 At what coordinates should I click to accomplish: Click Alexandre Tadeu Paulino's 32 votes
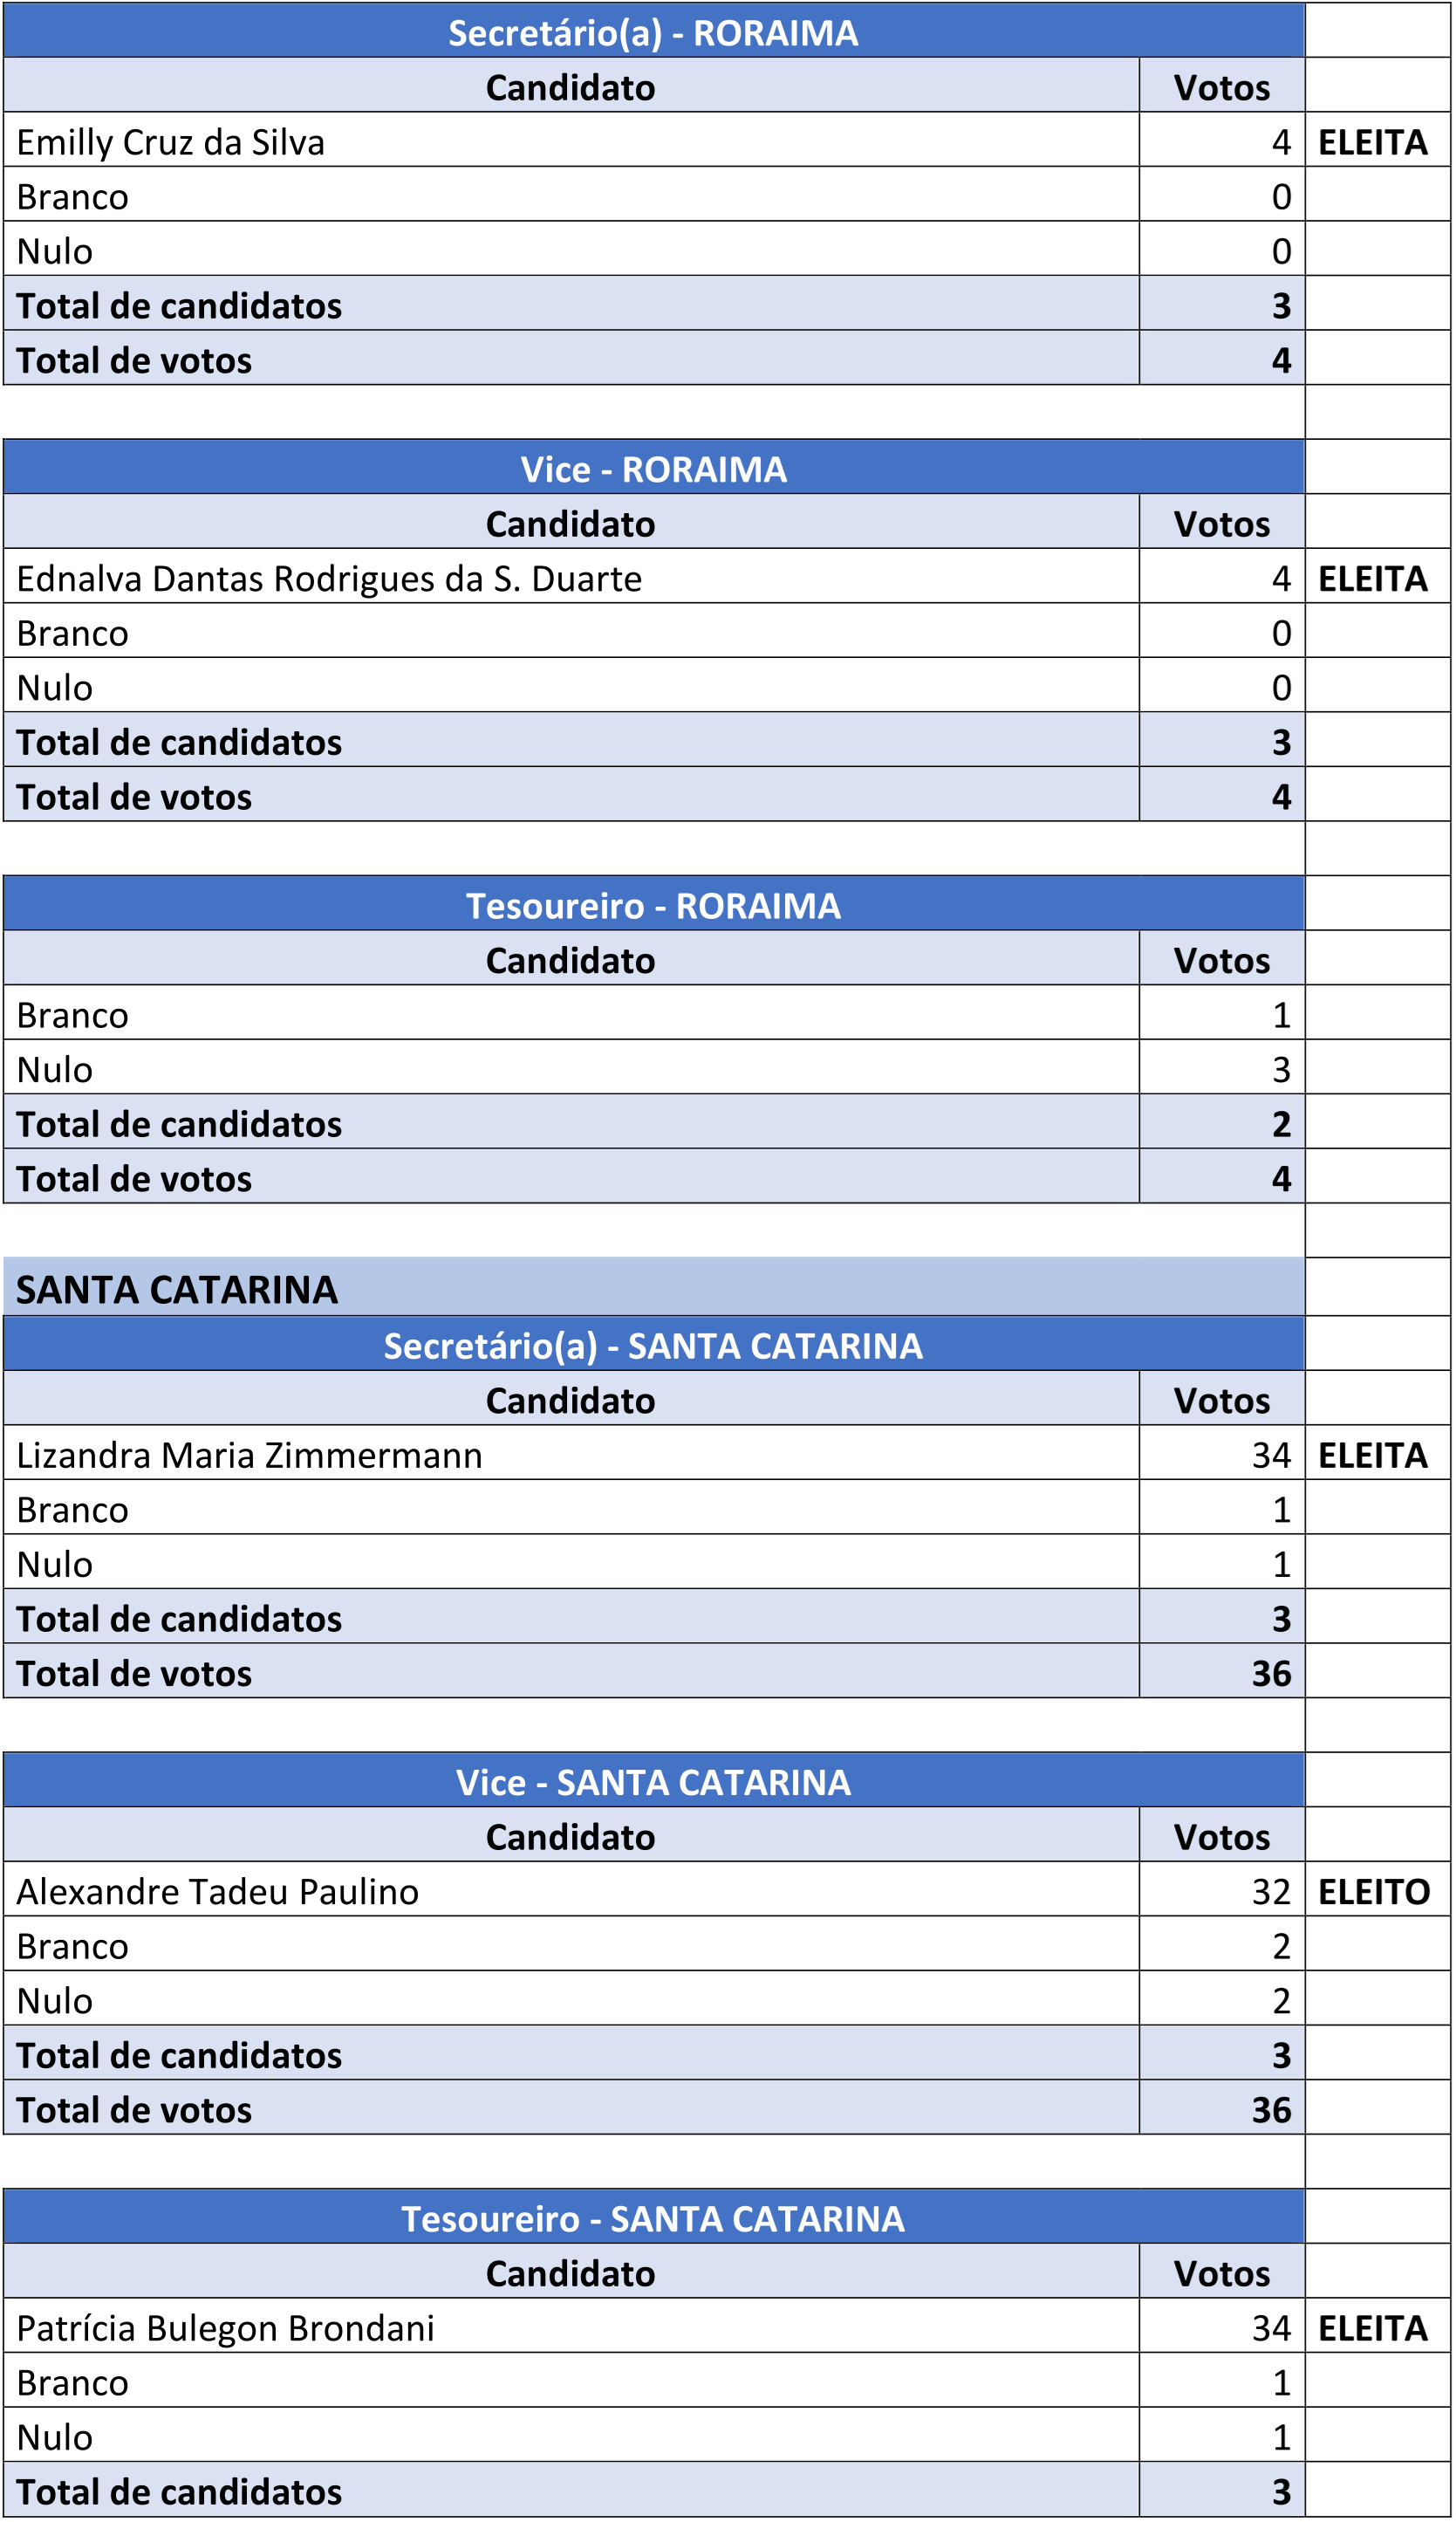click(x=1270, y=1892)
